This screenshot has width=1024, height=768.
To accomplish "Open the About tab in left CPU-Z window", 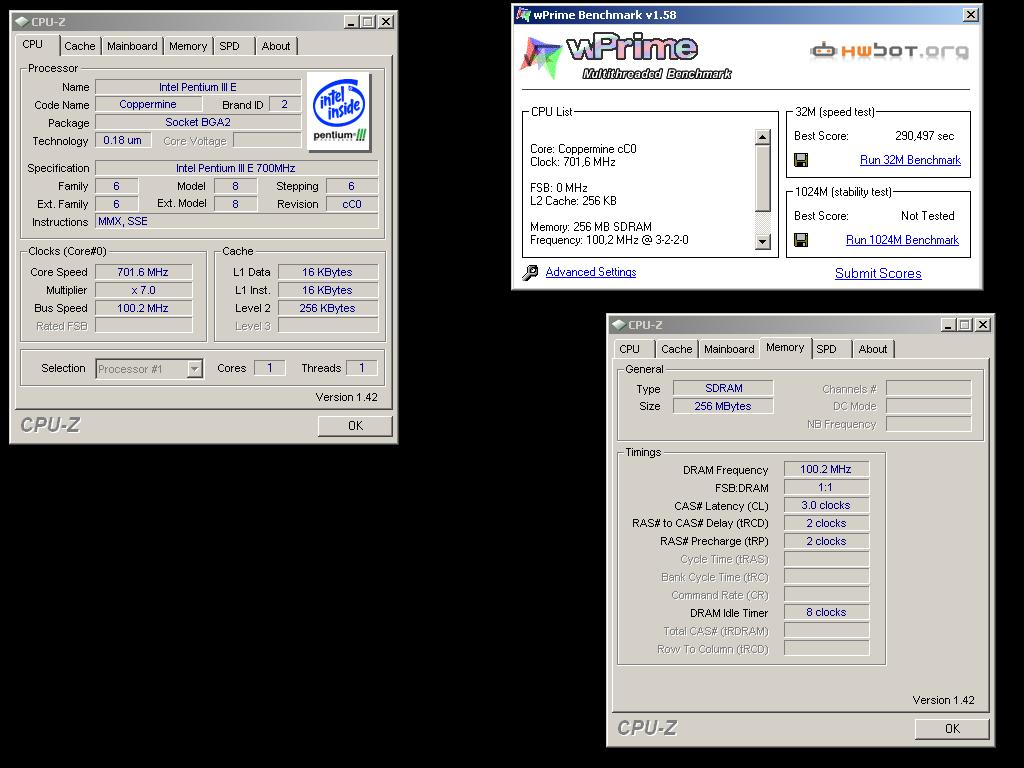I will [x=276, y=46].
